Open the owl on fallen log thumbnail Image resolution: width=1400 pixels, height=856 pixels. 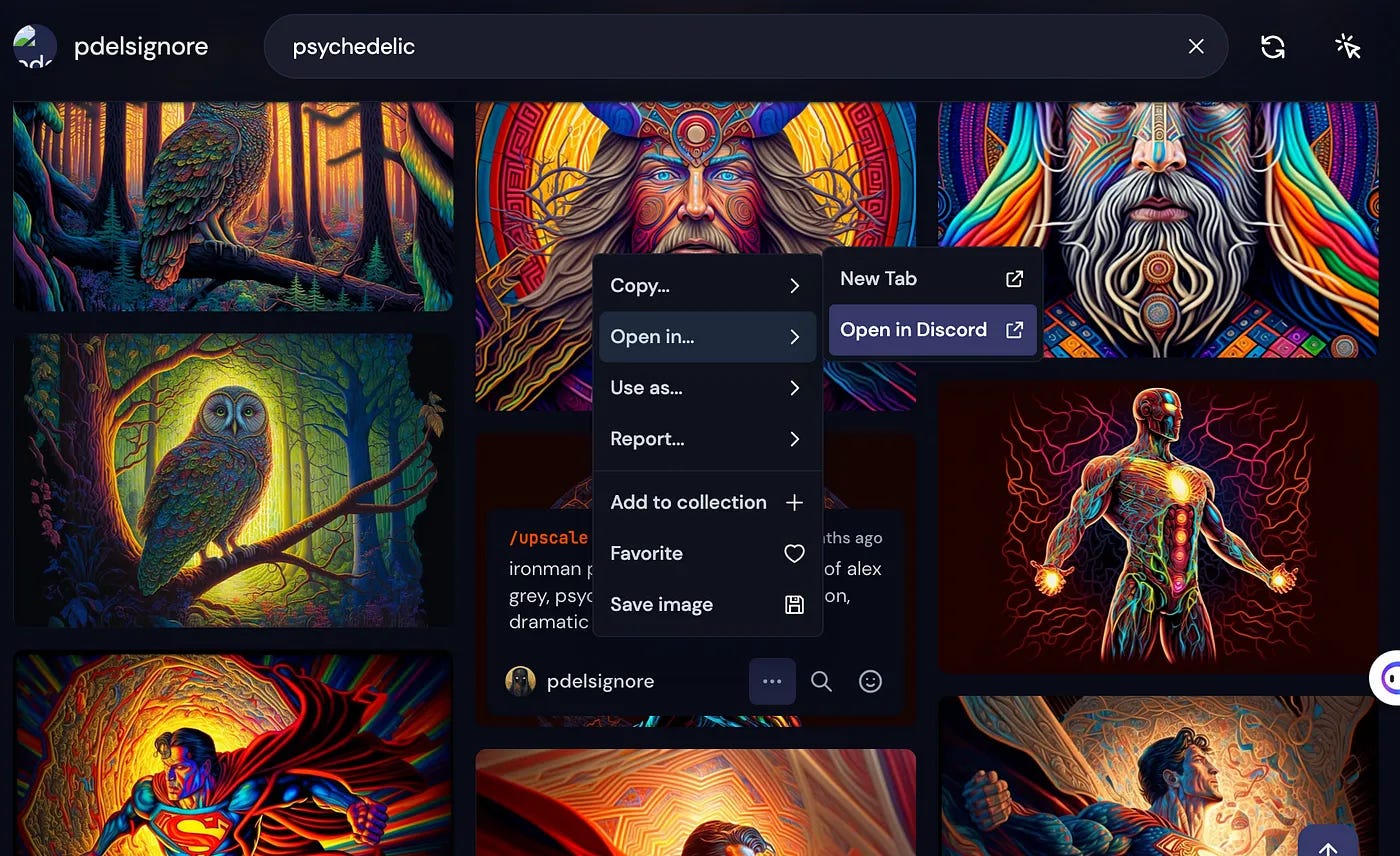233,206
